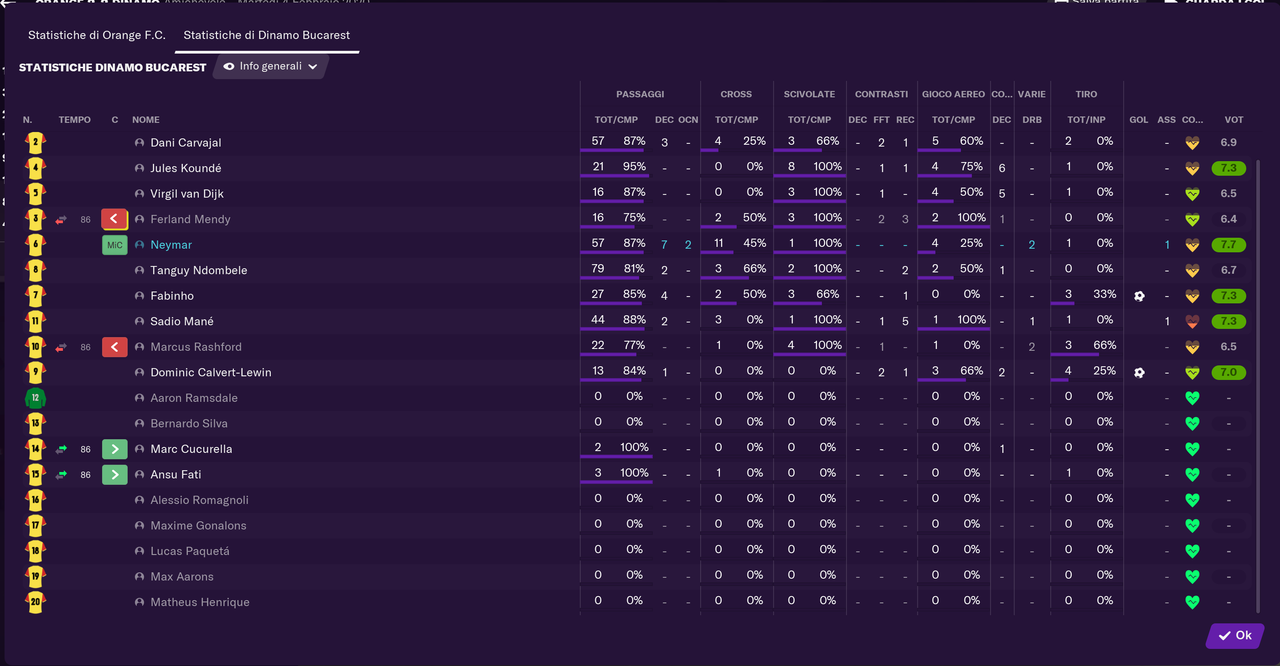Click Tanguy Ndombele's 79 total passes value
Viewport: 1280px width, 666px height.
[599, 269]
